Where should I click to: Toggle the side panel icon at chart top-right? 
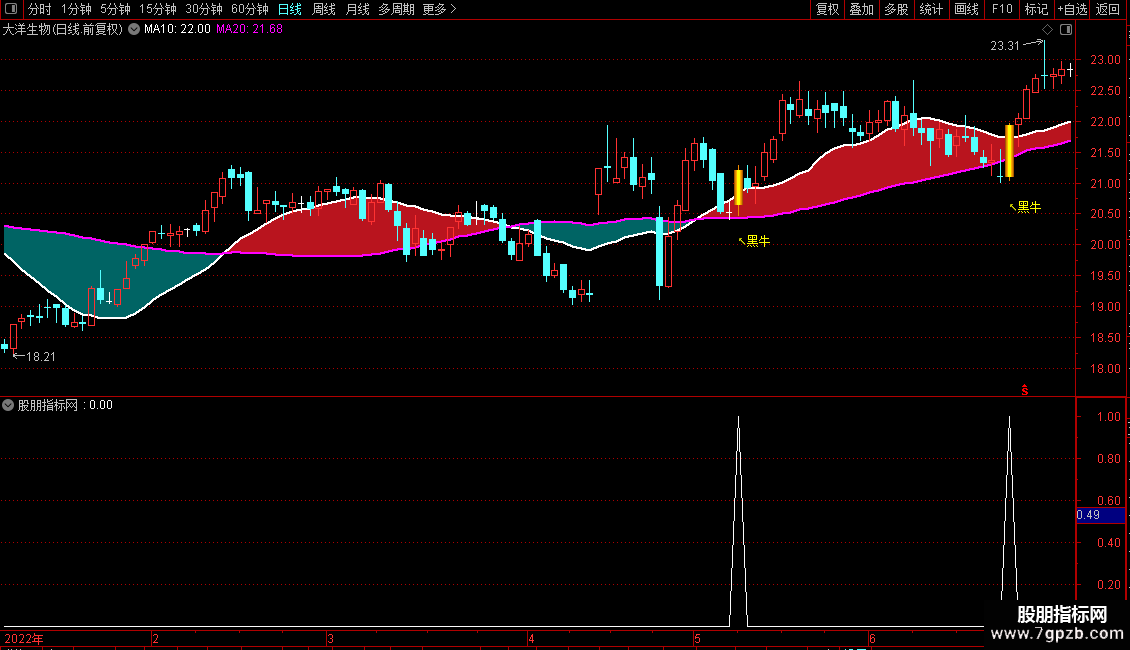click(1066, 30)
